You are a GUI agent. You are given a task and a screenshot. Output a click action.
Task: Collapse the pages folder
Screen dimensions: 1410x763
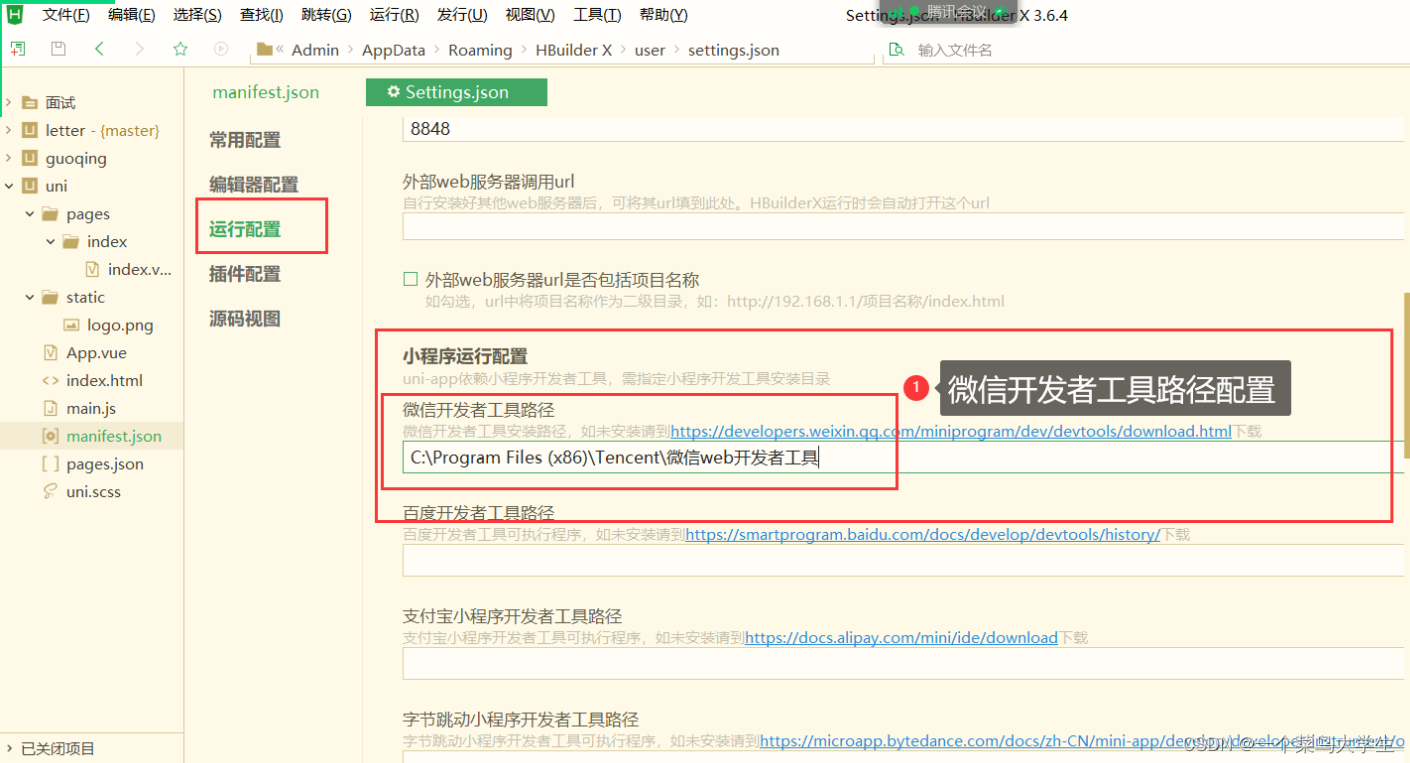pos(29,214)
